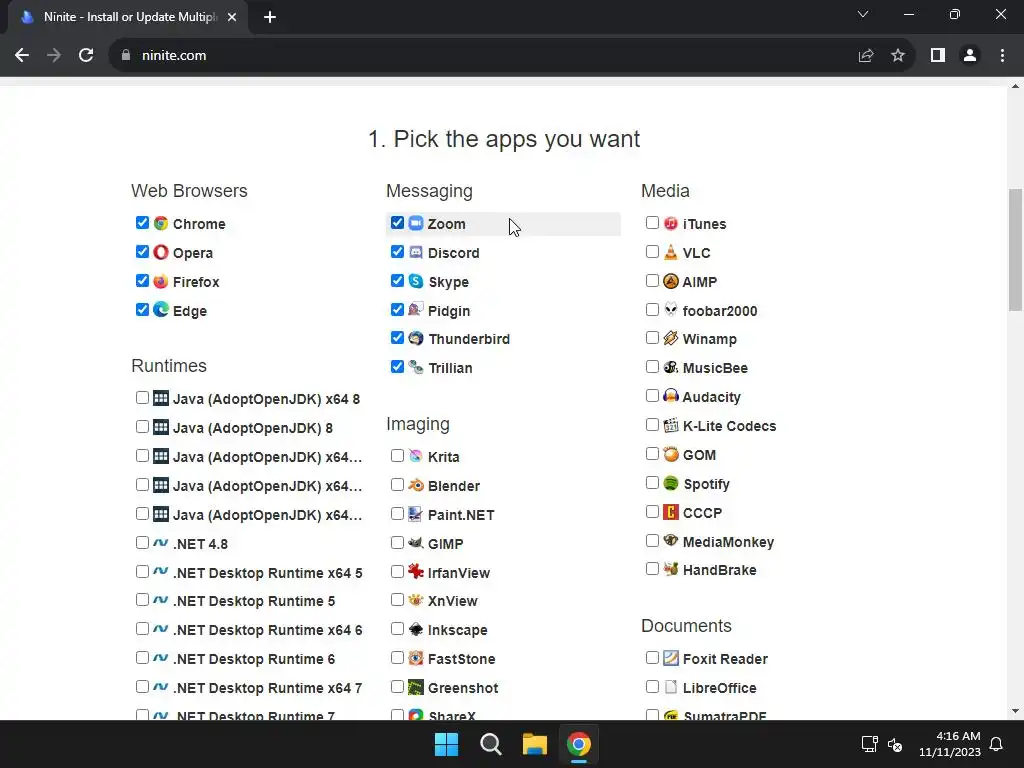The height and width of the screenshot is (768, 1024).
Task: Click the Thunderbird app icon
Action: click(416, 338)
